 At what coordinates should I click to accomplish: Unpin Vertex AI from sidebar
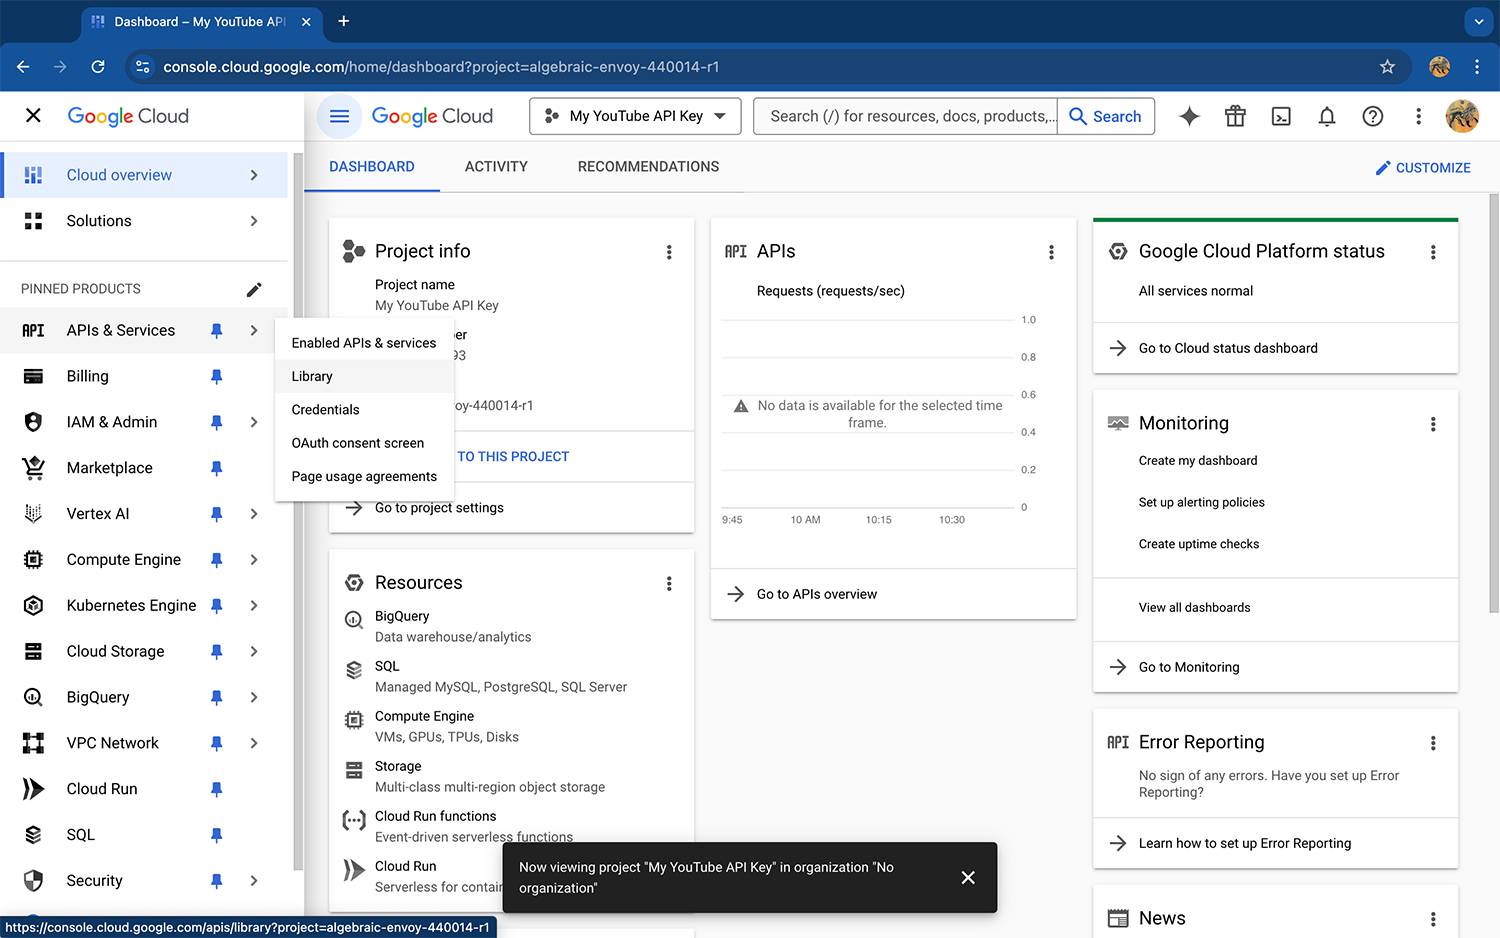click(217, 514)
